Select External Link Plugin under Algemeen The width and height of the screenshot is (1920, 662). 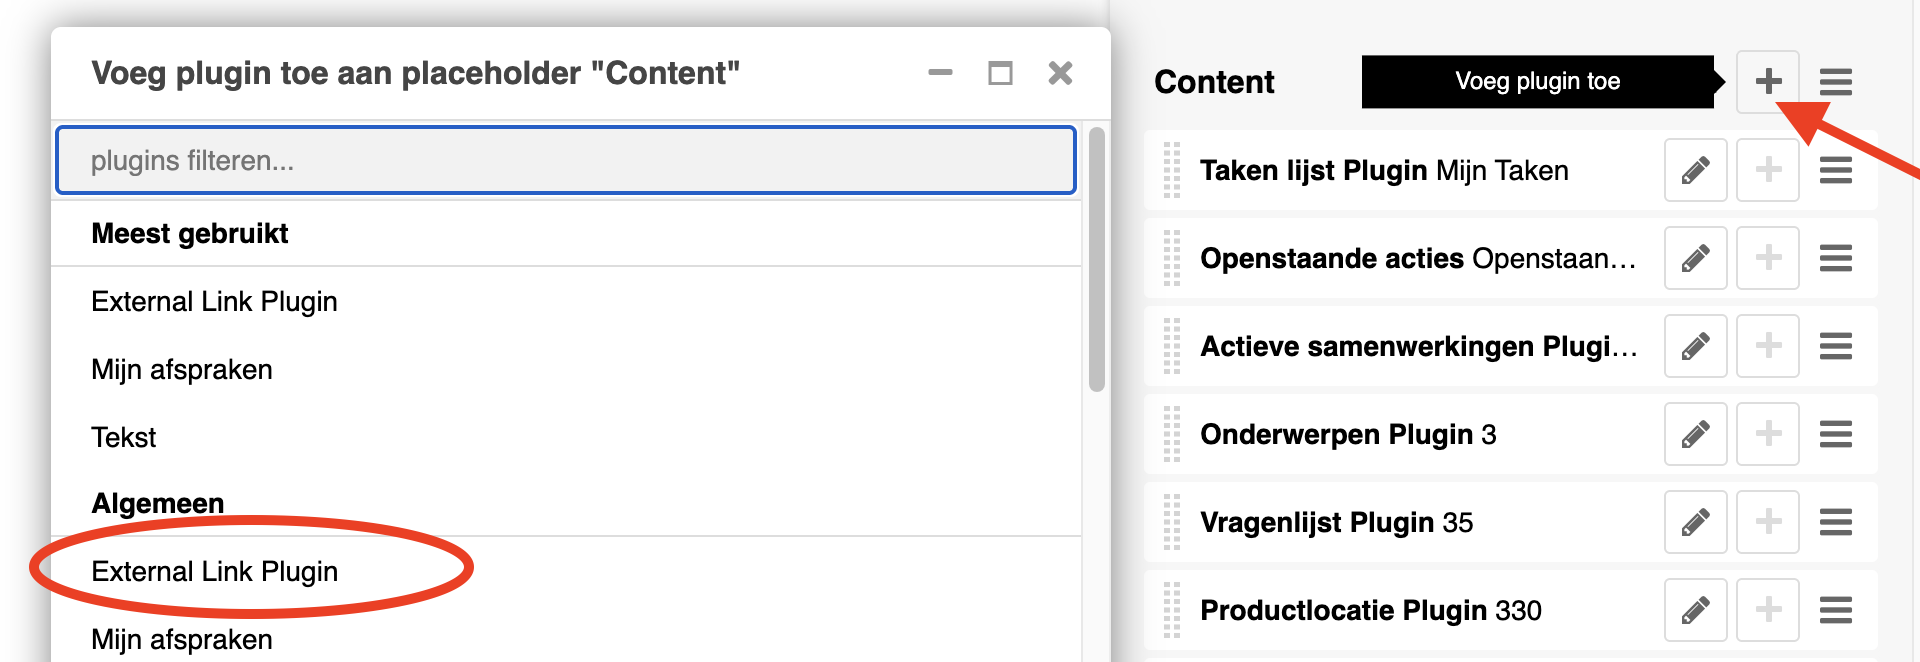pyautogui.click(x=214, y=572)
